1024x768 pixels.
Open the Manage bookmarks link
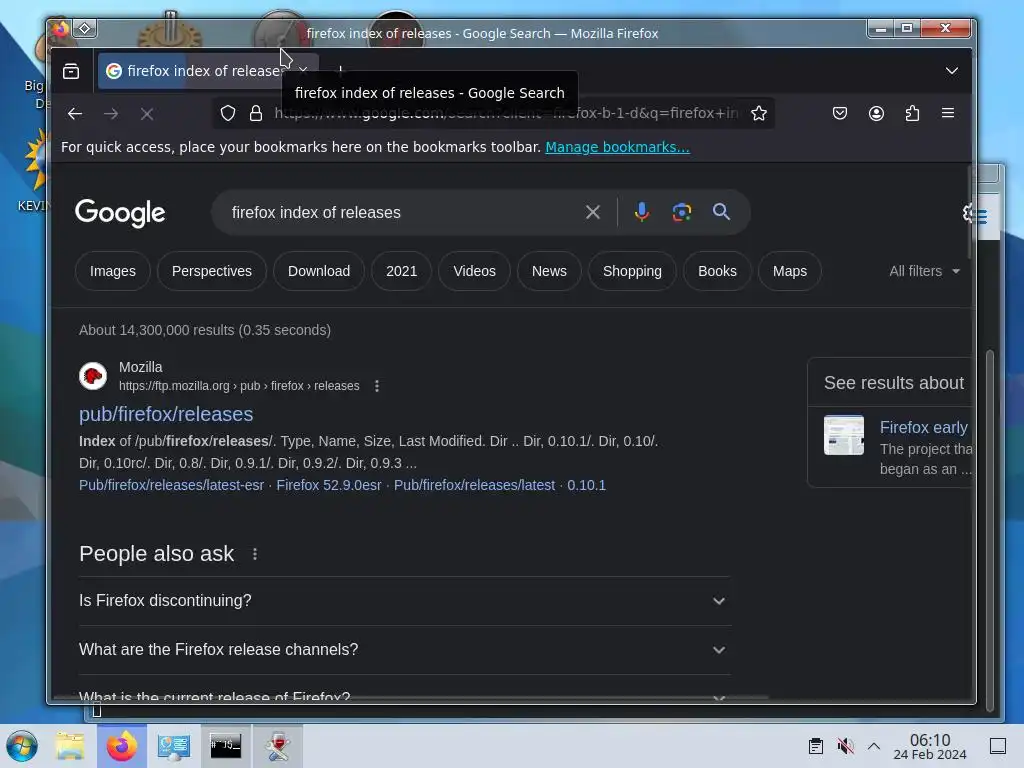(x=617, y=148)
